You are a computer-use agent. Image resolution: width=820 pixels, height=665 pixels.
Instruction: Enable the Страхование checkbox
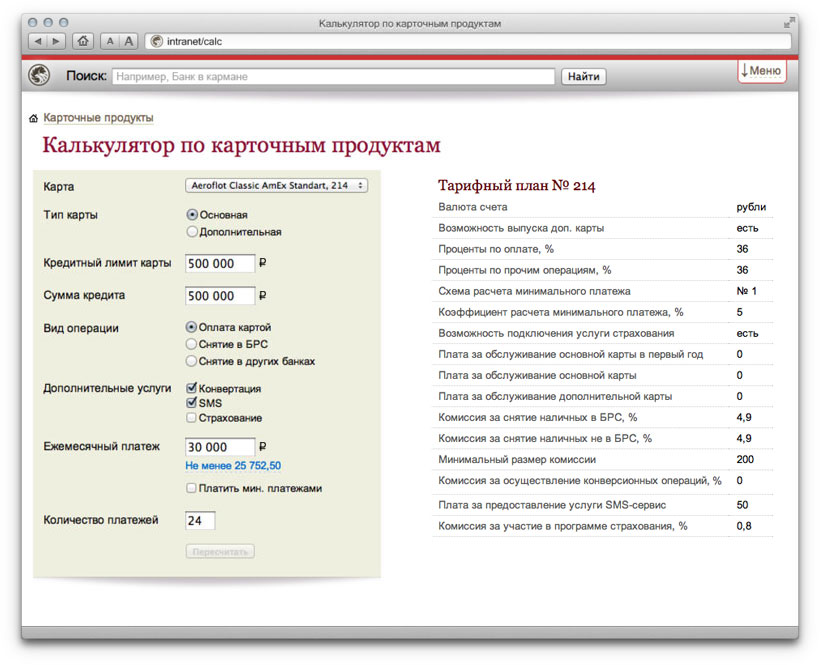click(192, 418)
